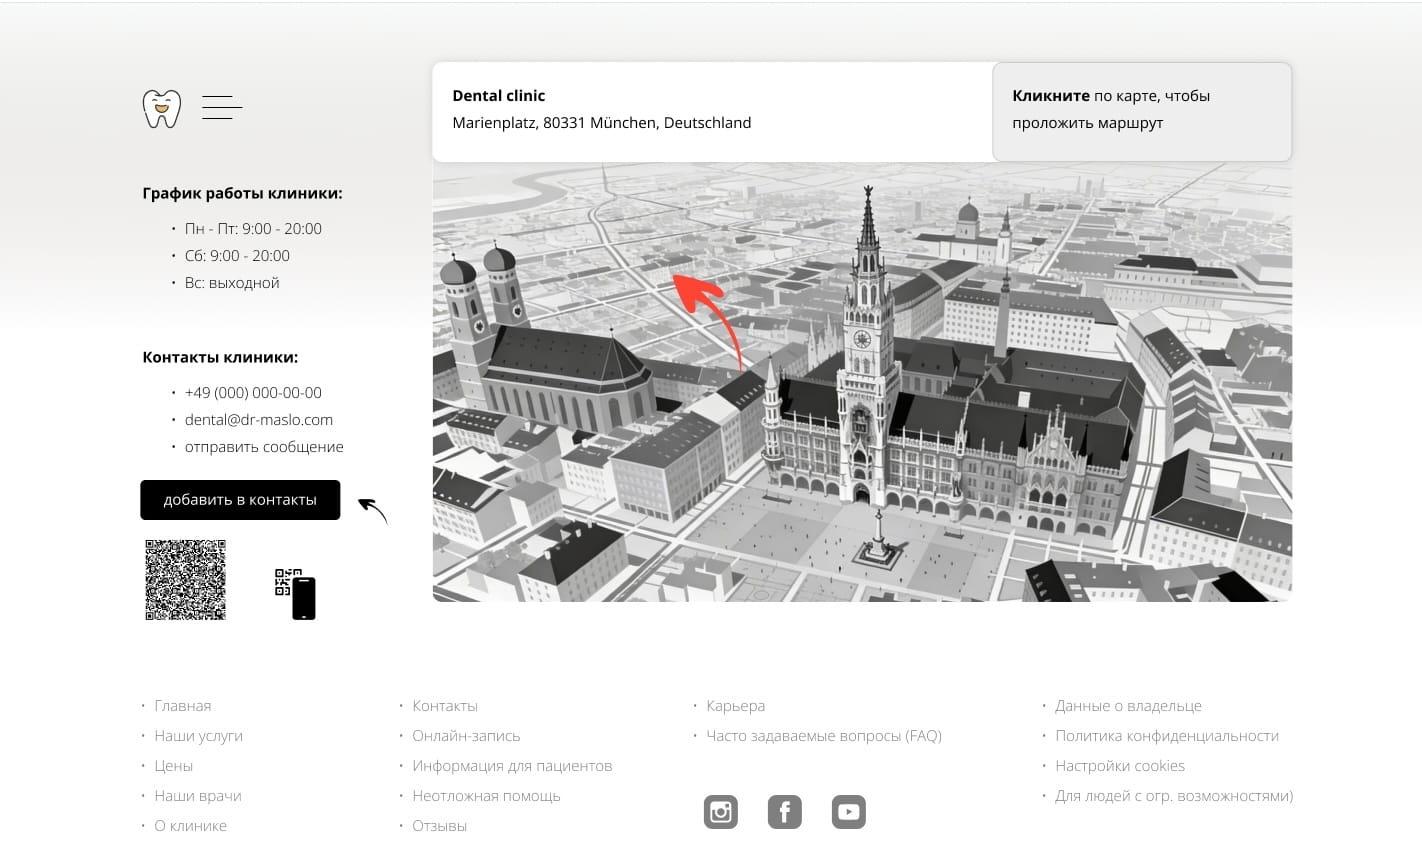Click the "Dental clinic" title text
This screenshot has height=855, width=1422.
[499, 96]
